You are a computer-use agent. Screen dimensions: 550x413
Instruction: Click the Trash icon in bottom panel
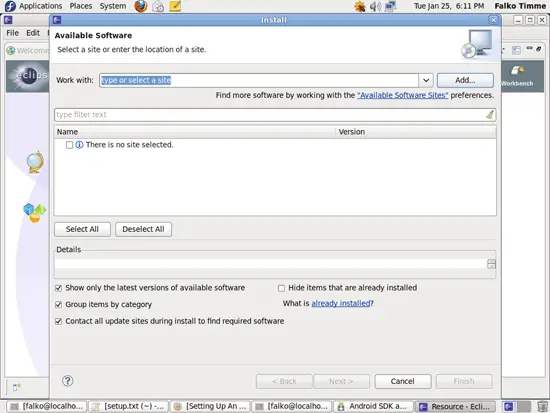pos(542,406)
